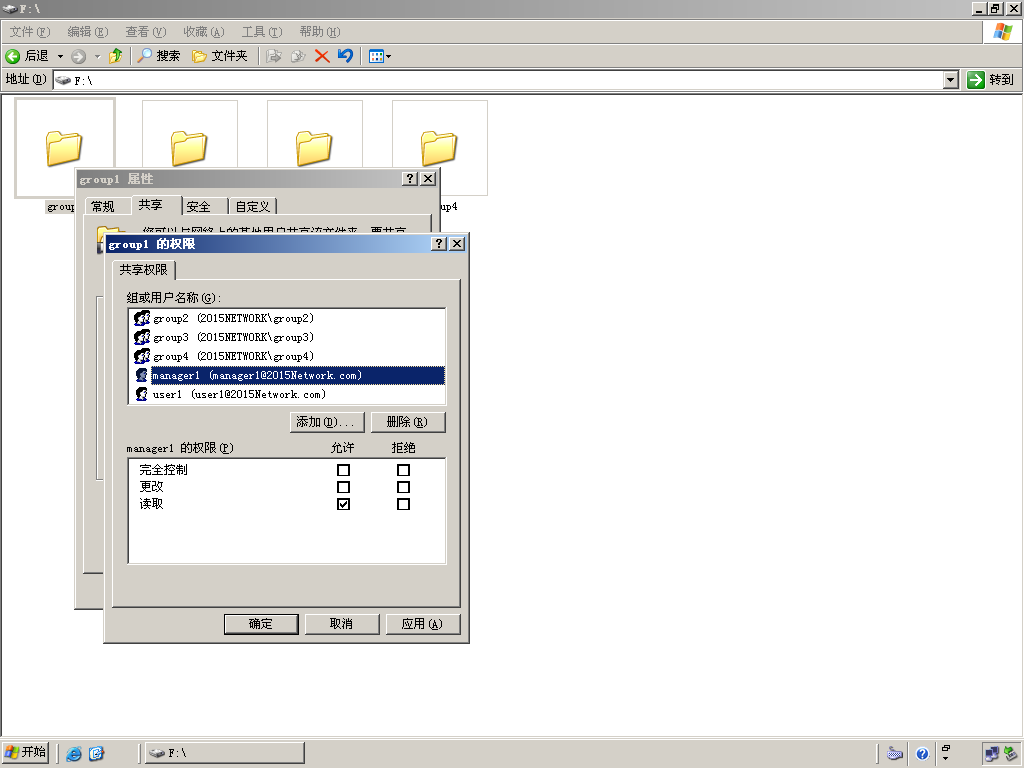The height and width of the screenshot is (768, 1024).
Task: Click the keyboard icon in system tray
Action: [x=895, y=754]
